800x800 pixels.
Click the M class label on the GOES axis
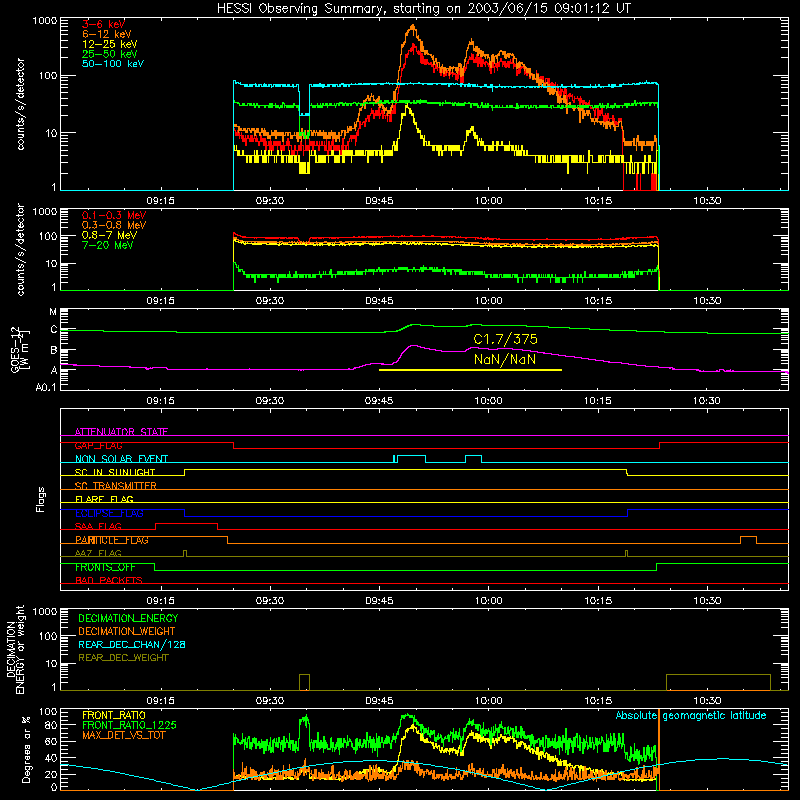tap(53, 312)
